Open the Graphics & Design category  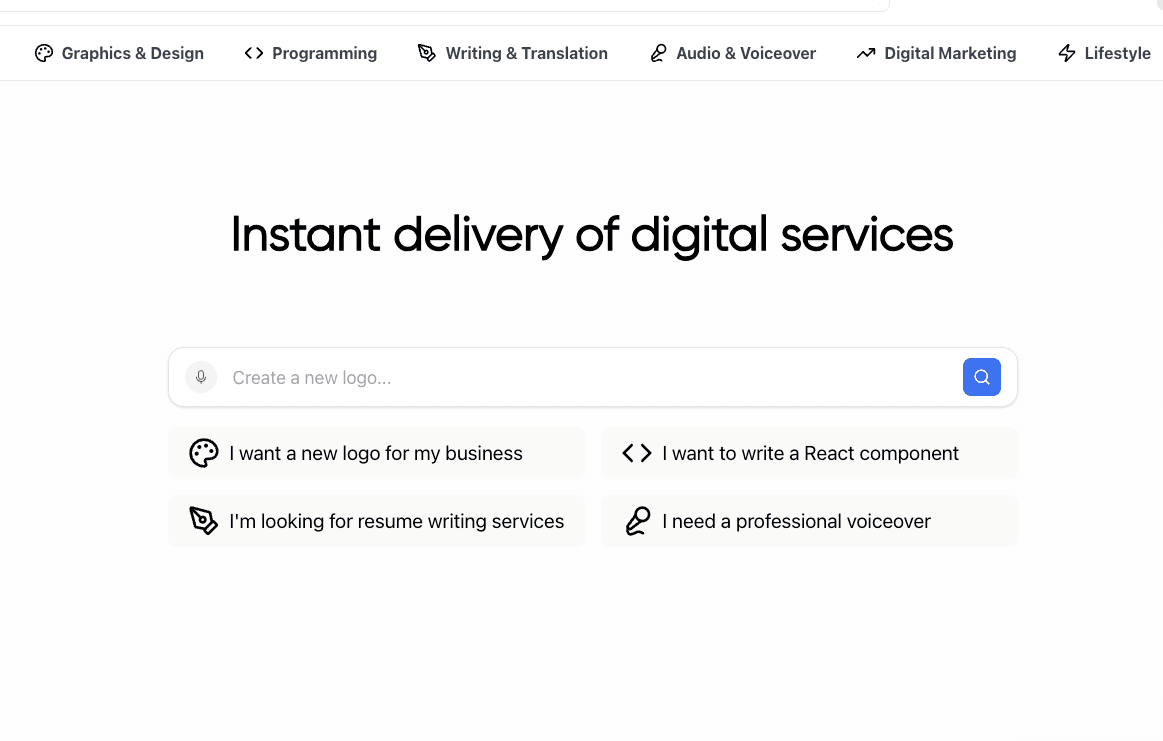point(119,53)
